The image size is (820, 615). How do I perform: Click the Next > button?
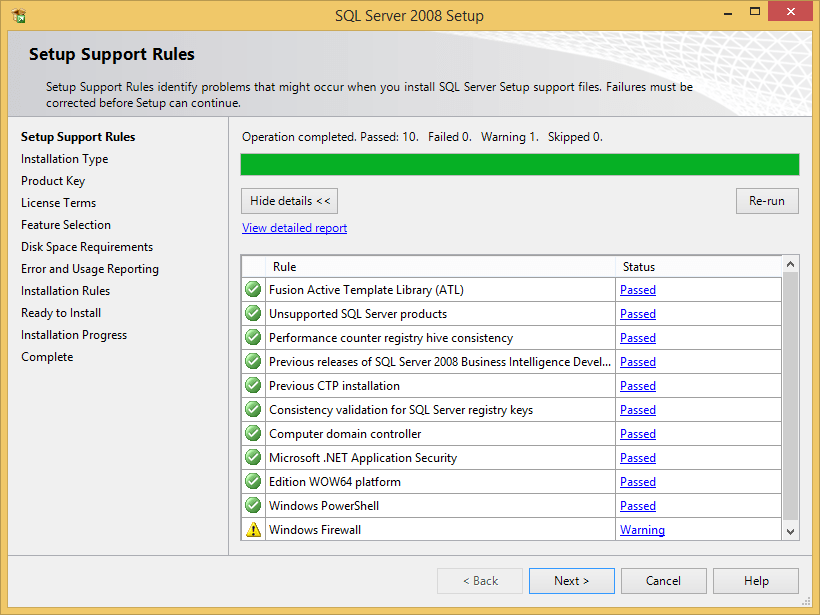[x=572, y=581]
